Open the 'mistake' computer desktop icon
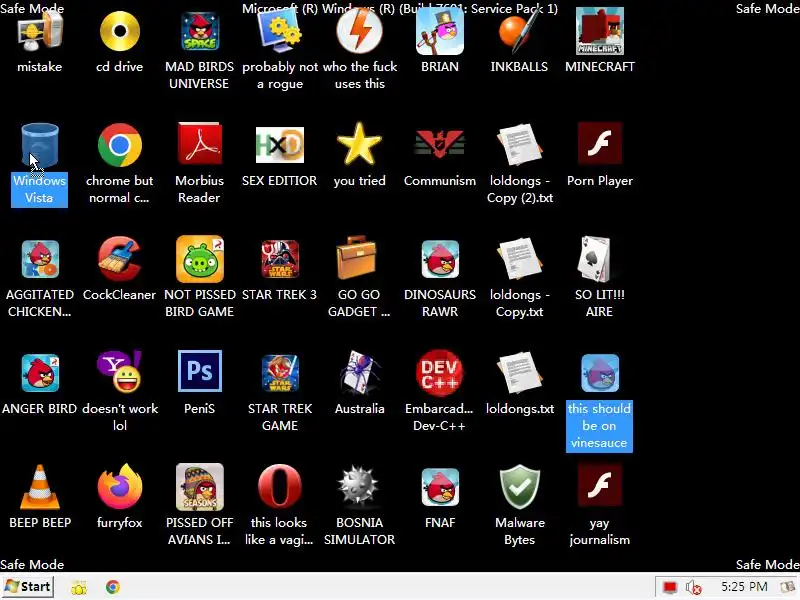This screenshot has height=600, width=800. [40, 32]
